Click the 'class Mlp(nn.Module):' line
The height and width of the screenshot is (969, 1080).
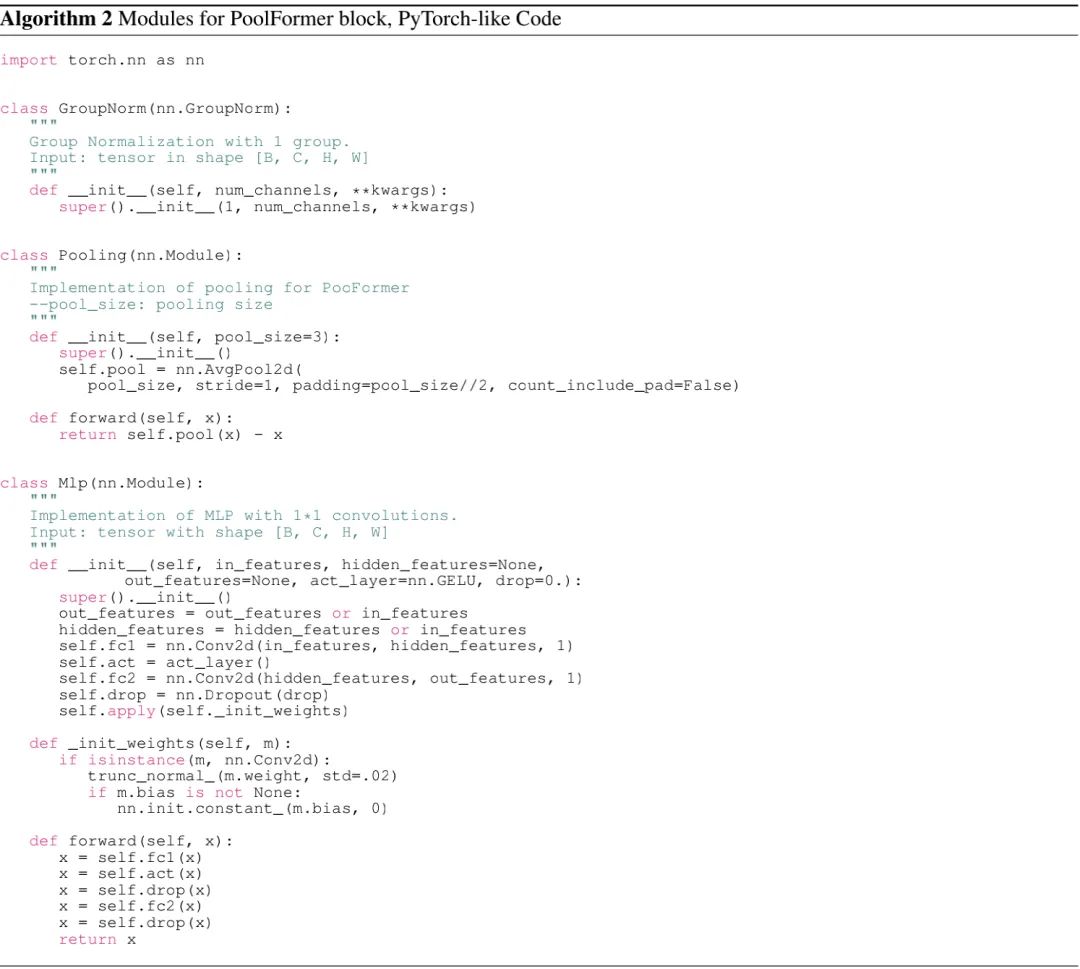pyautogui.click(x=102, y=483)
